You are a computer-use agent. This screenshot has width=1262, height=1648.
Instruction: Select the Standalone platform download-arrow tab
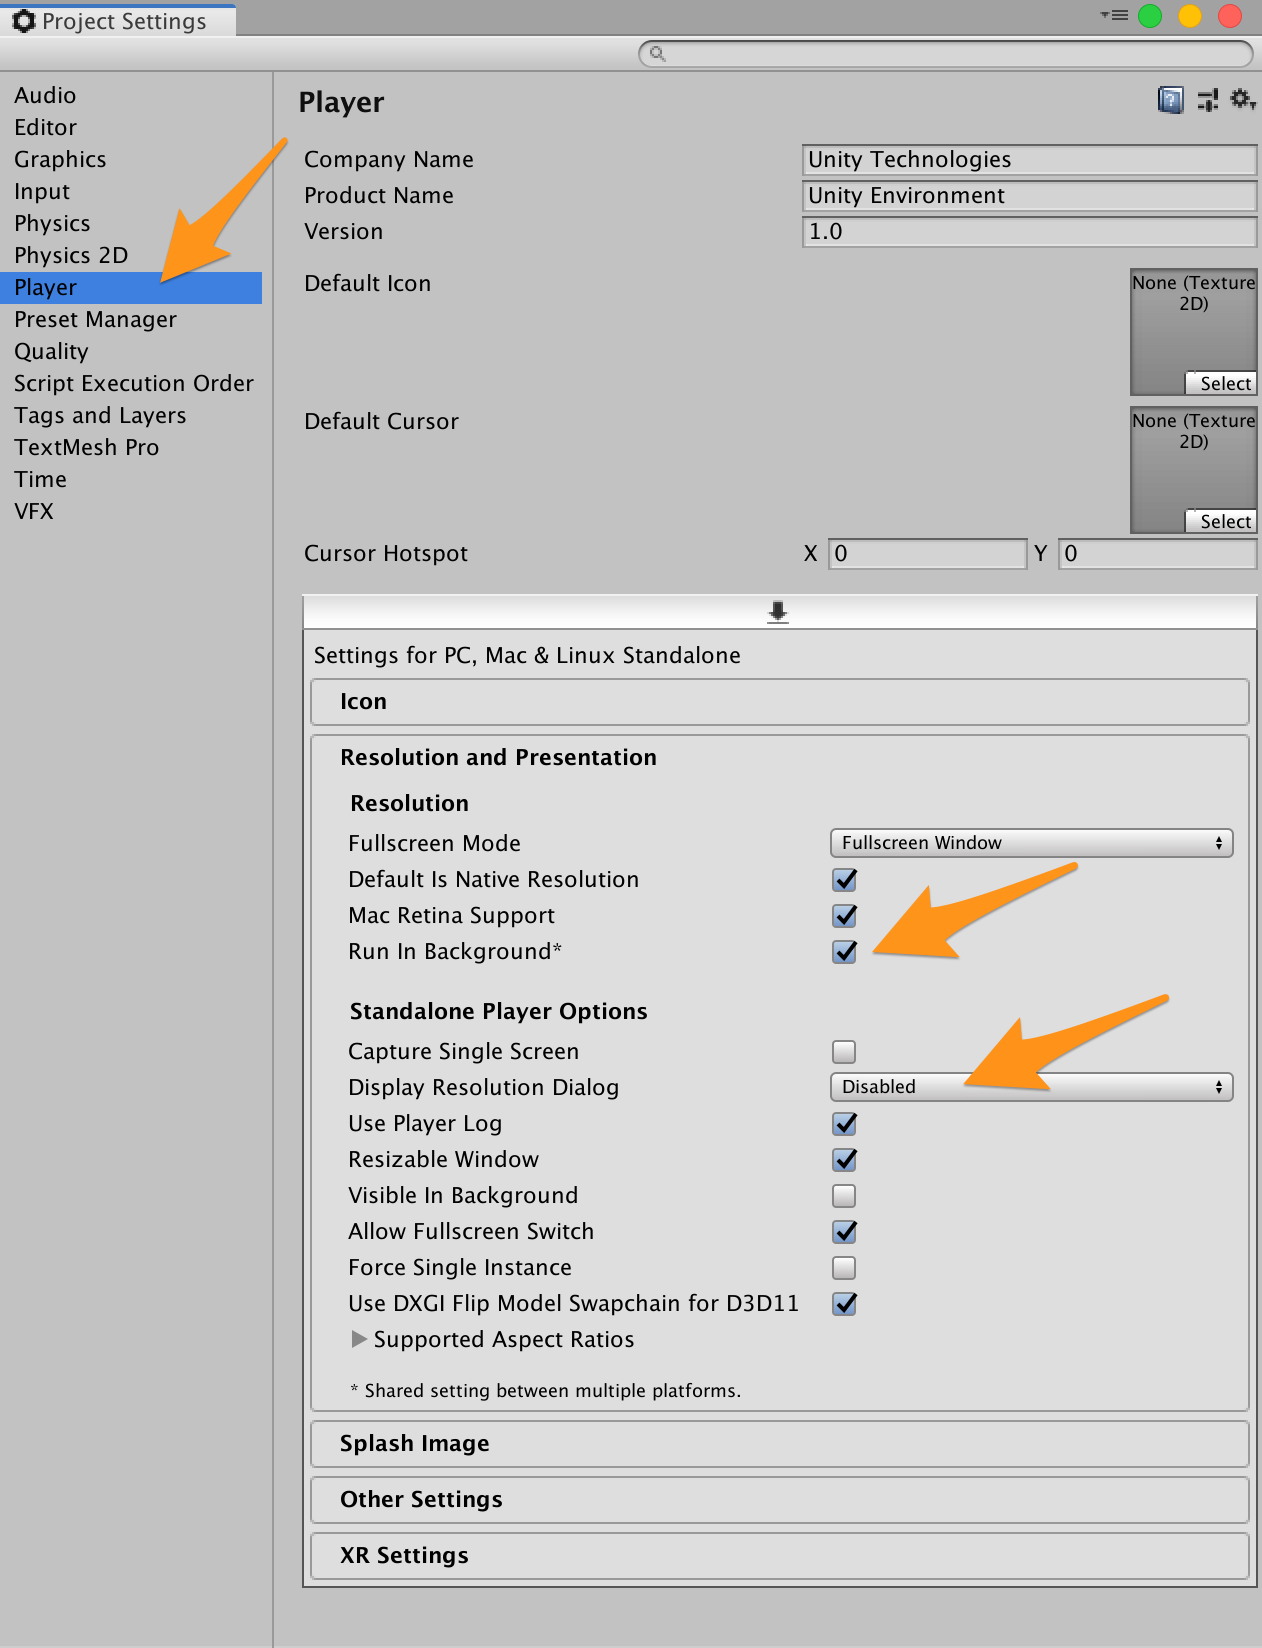[778, 612]
